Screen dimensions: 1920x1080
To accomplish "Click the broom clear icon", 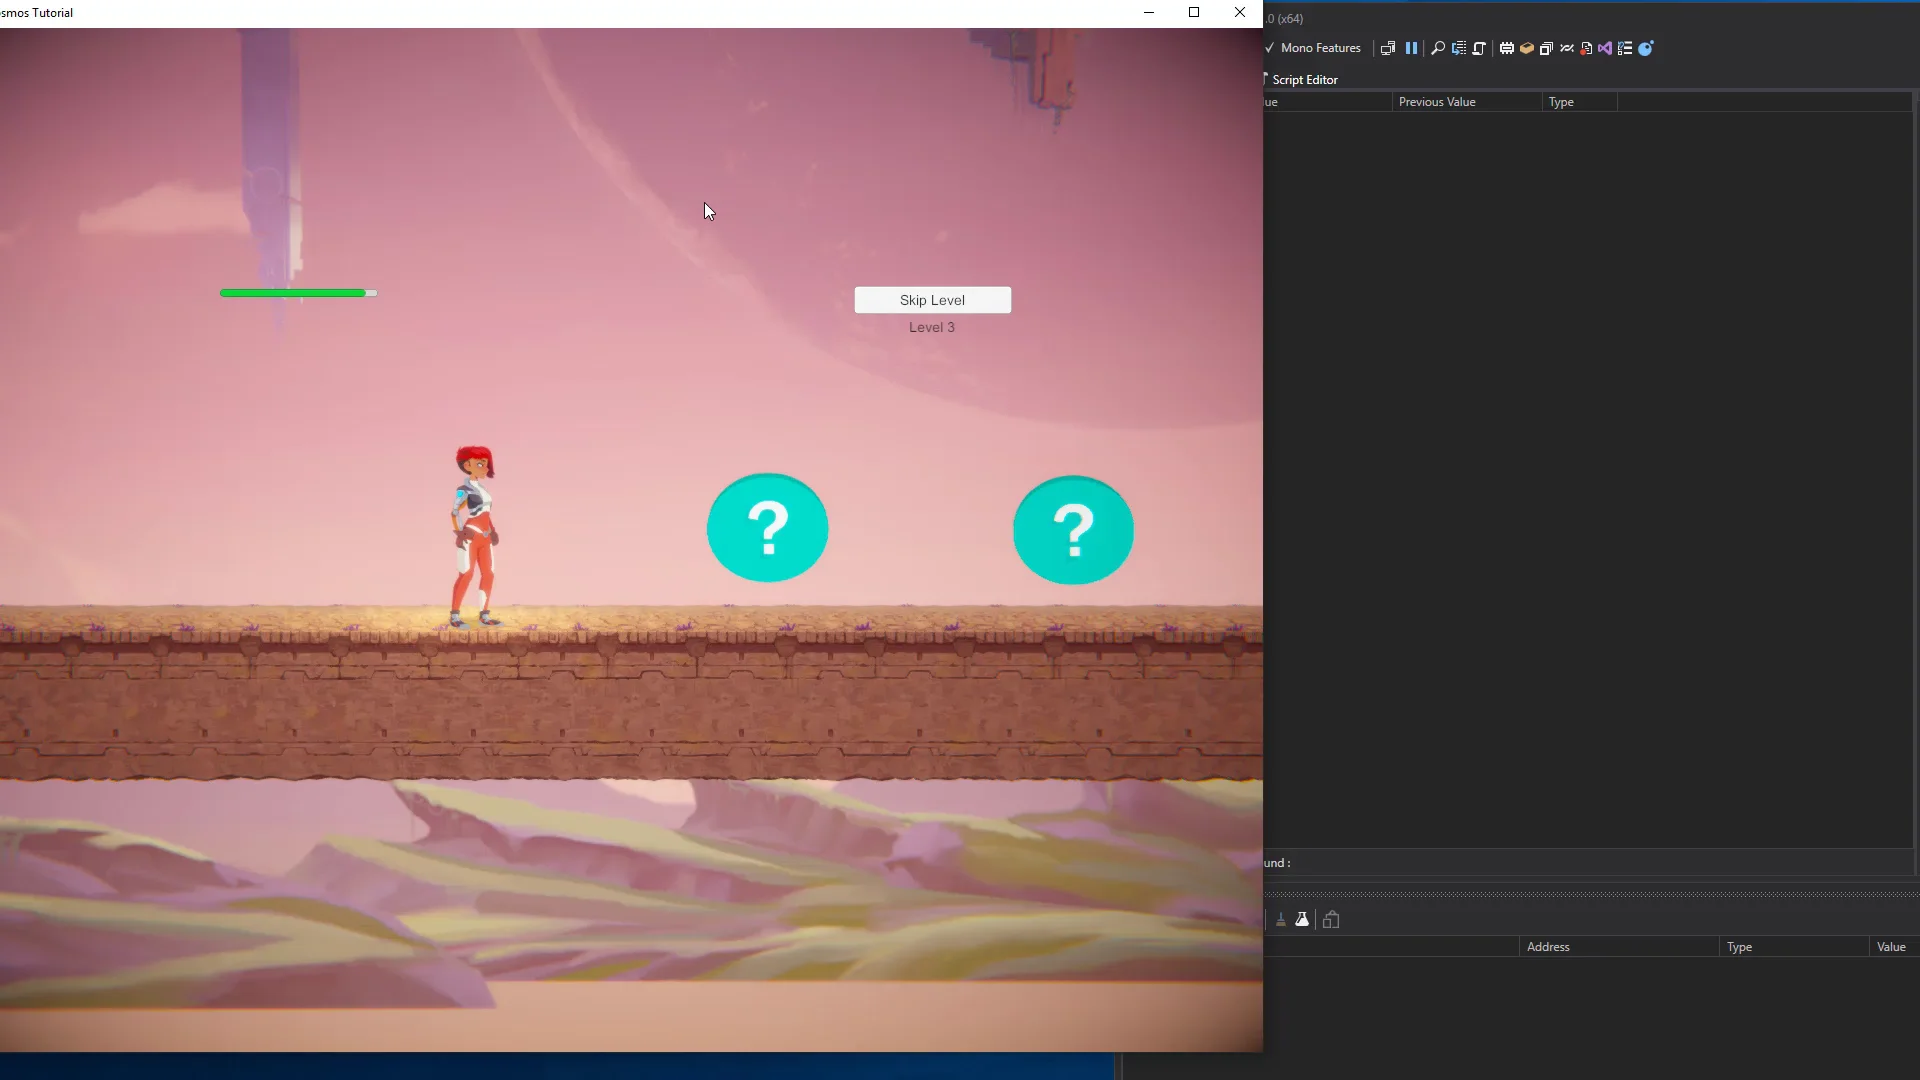I will tap(1281, 920).
